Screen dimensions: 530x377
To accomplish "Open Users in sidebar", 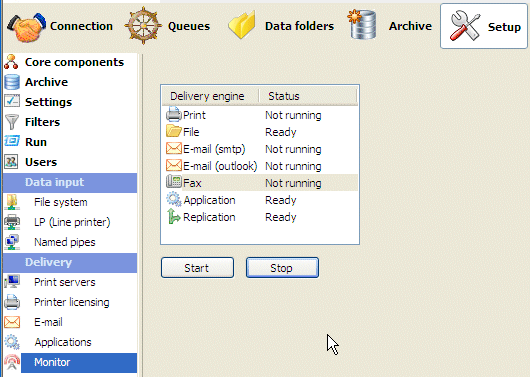I will pos(41,162).
